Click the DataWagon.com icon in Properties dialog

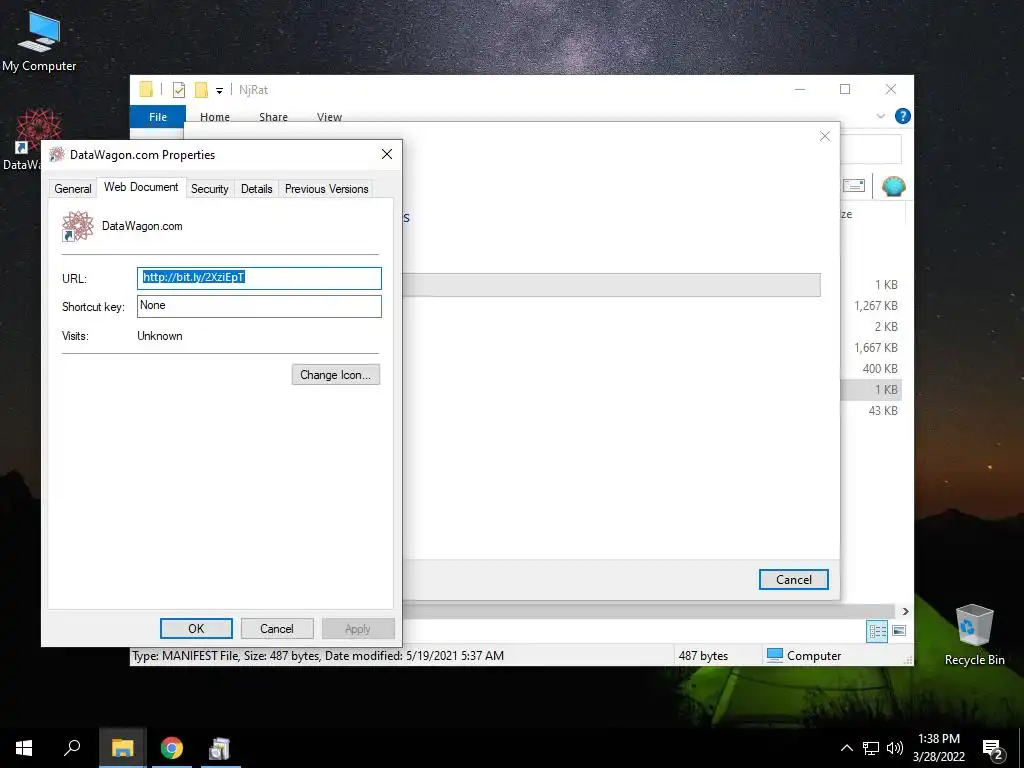coord(78,226)
